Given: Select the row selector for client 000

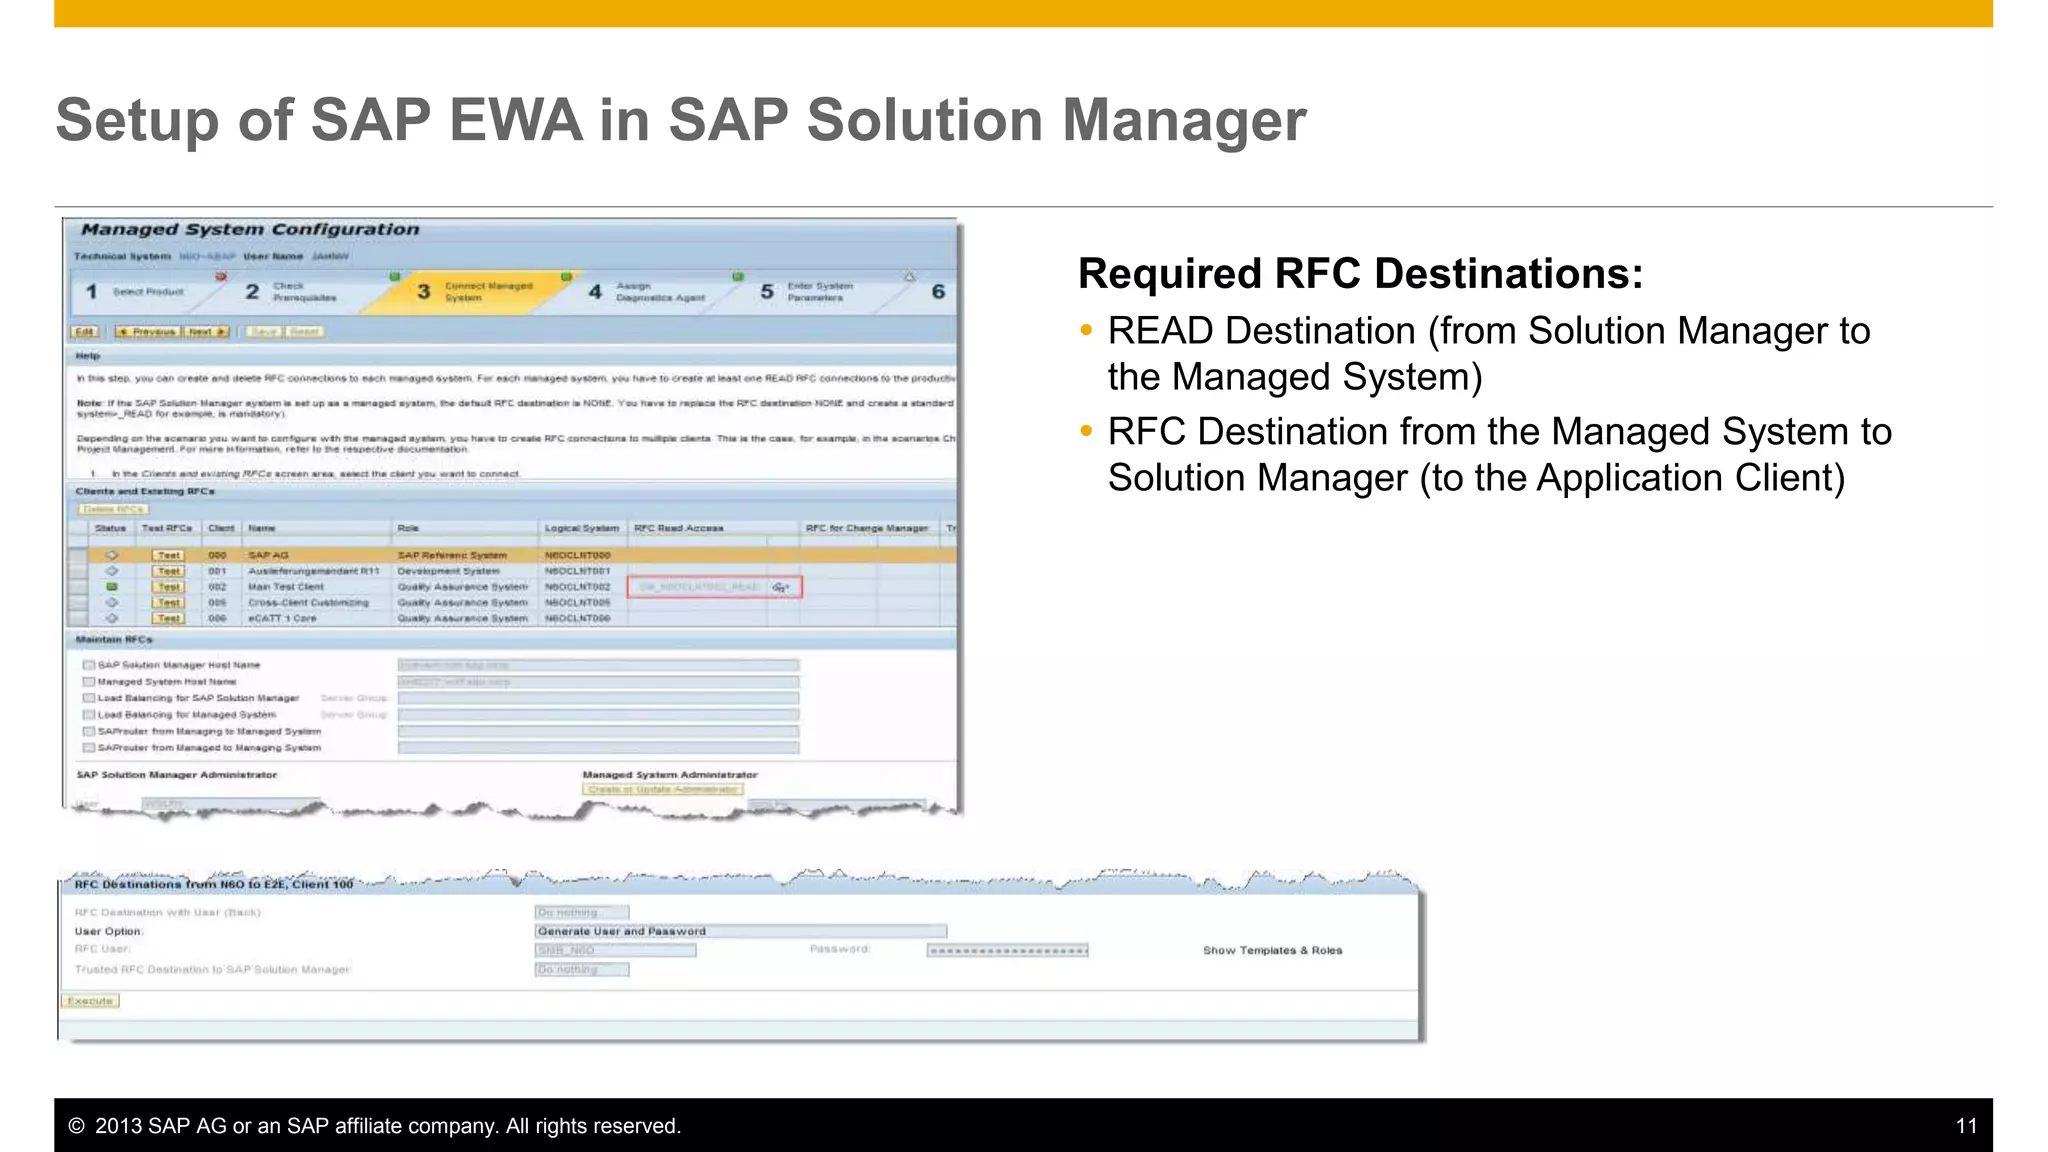Looking at the screenshot, I should [x=77, y=555].
